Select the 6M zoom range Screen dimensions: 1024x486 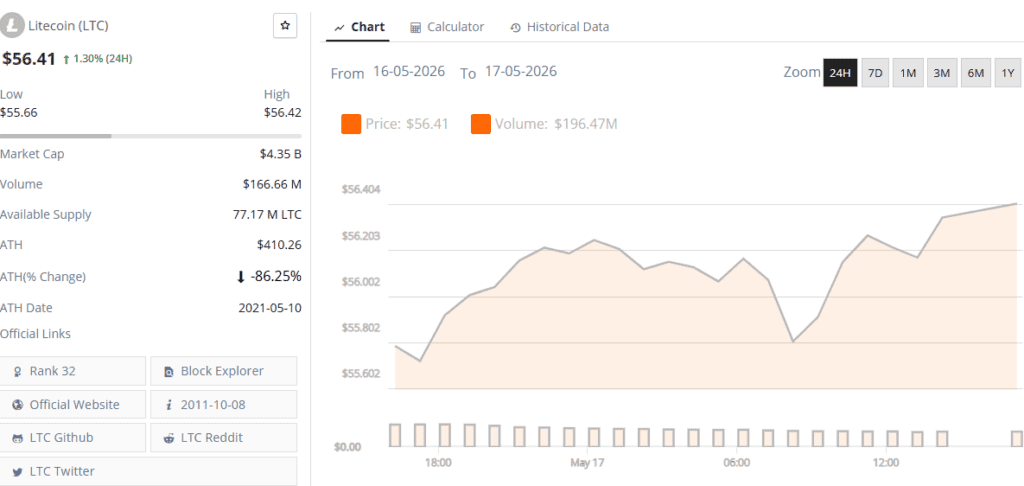click(x=976, y=73)
